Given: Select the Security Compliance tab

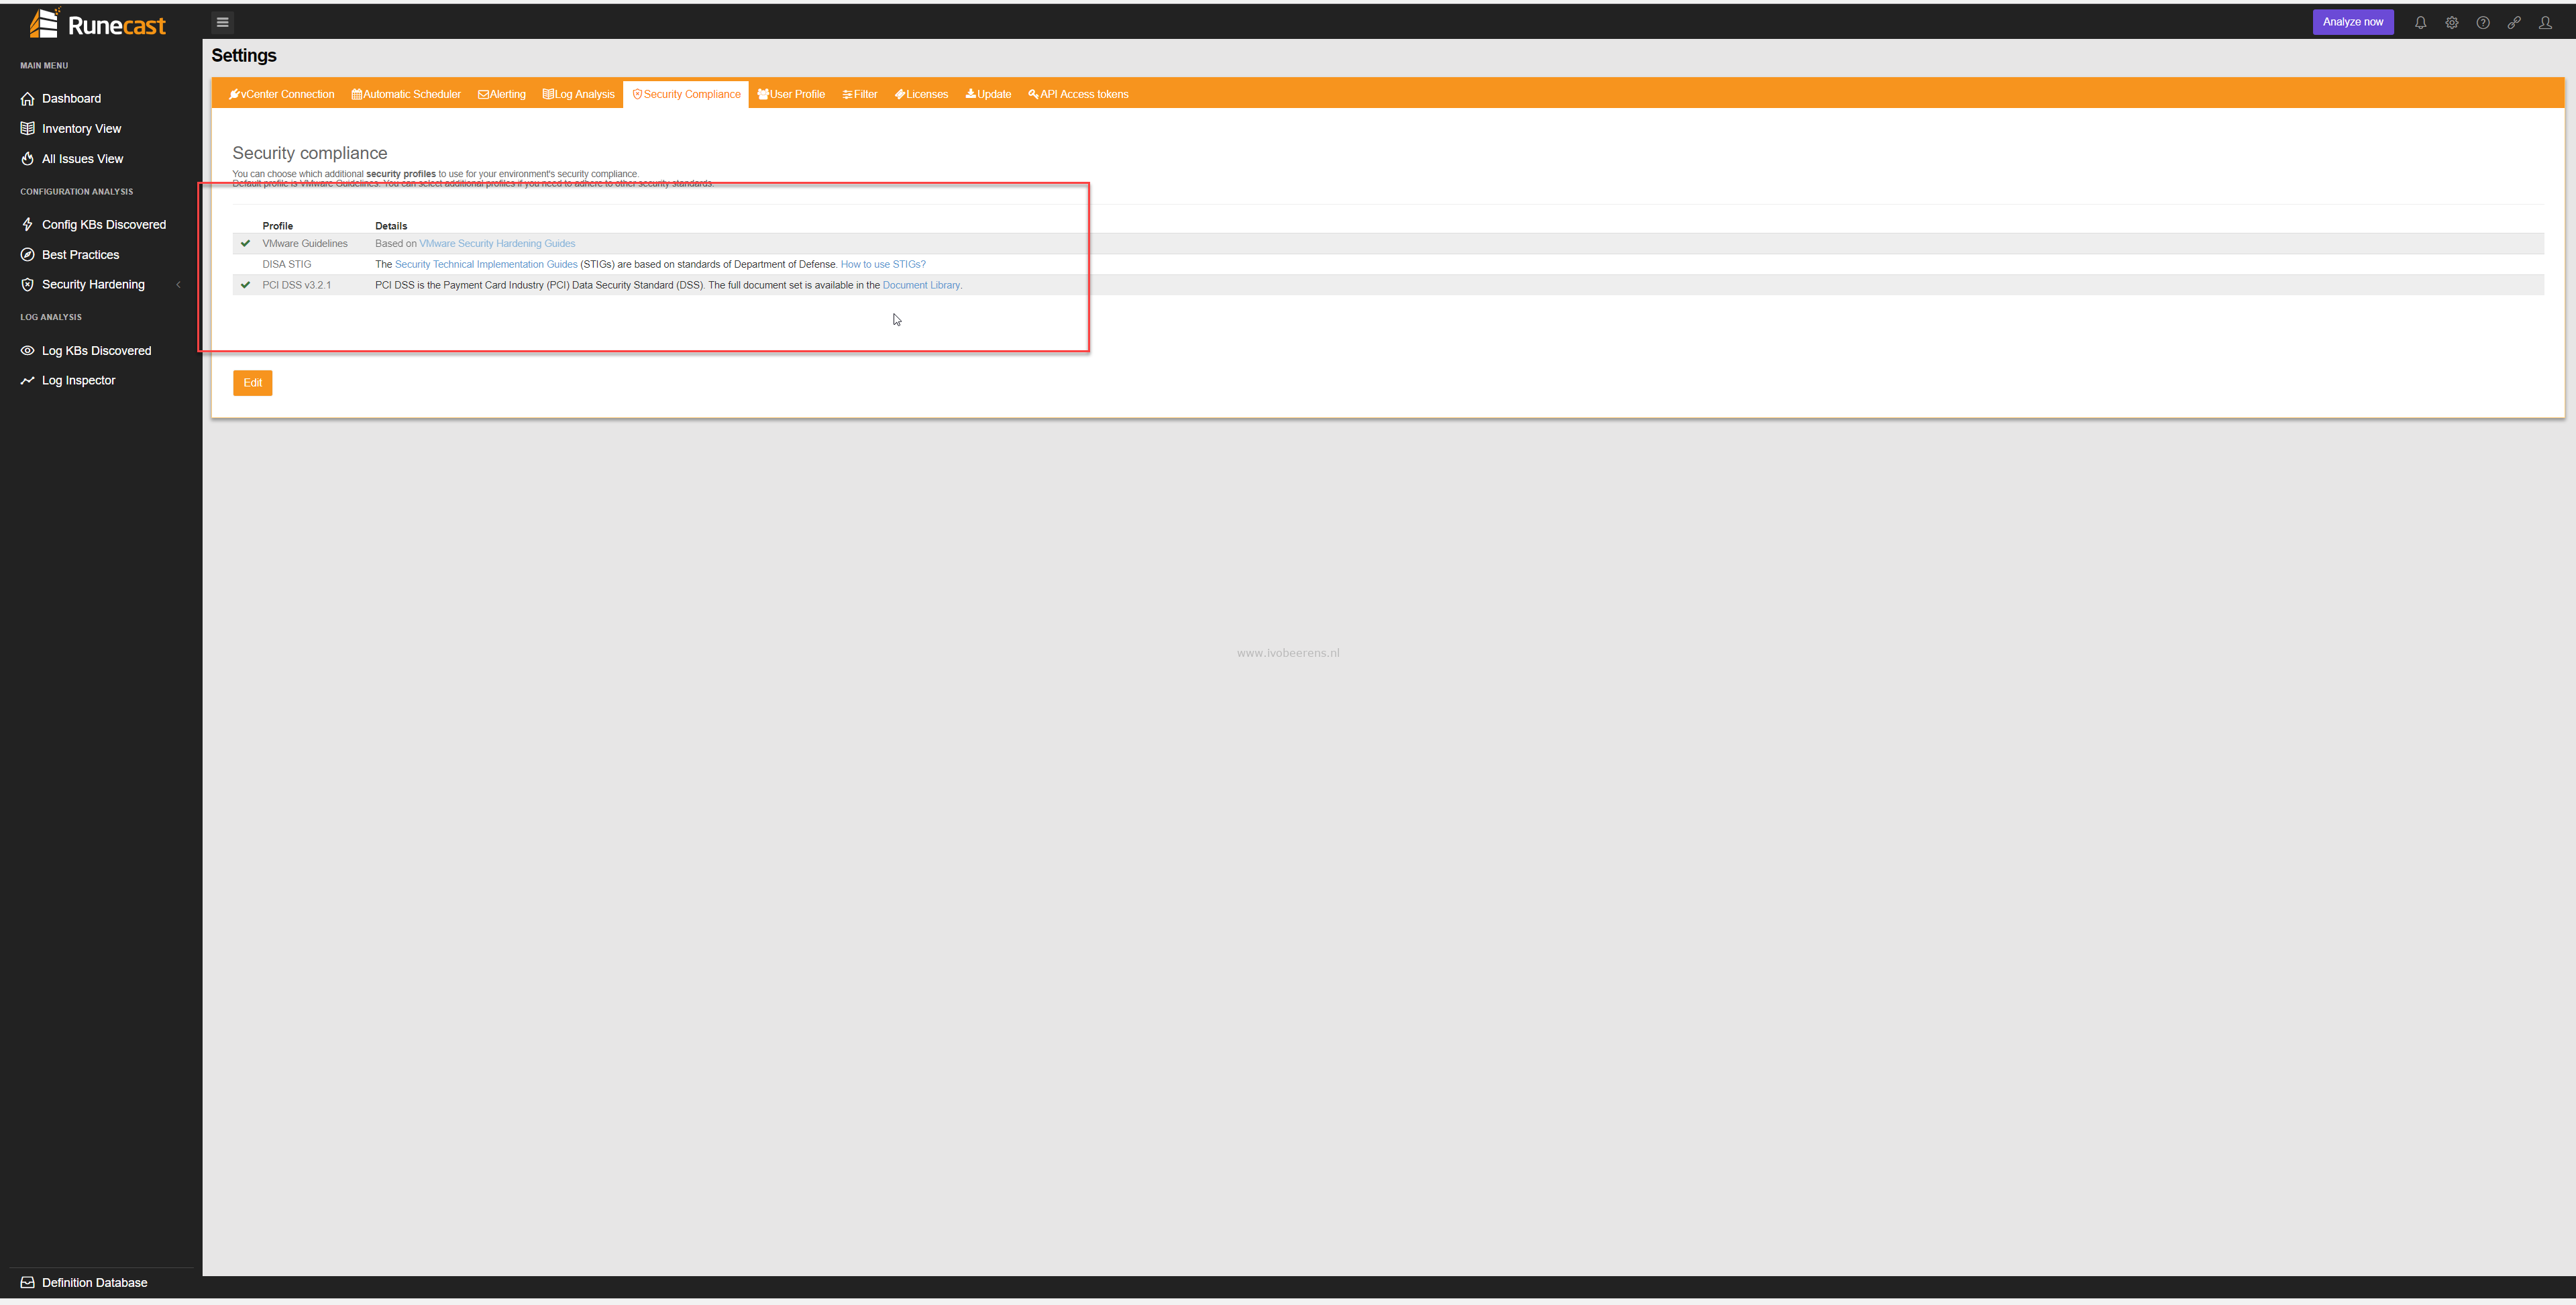Looking at the screenshot, I should pyautogui.click(x=686, y=94).
